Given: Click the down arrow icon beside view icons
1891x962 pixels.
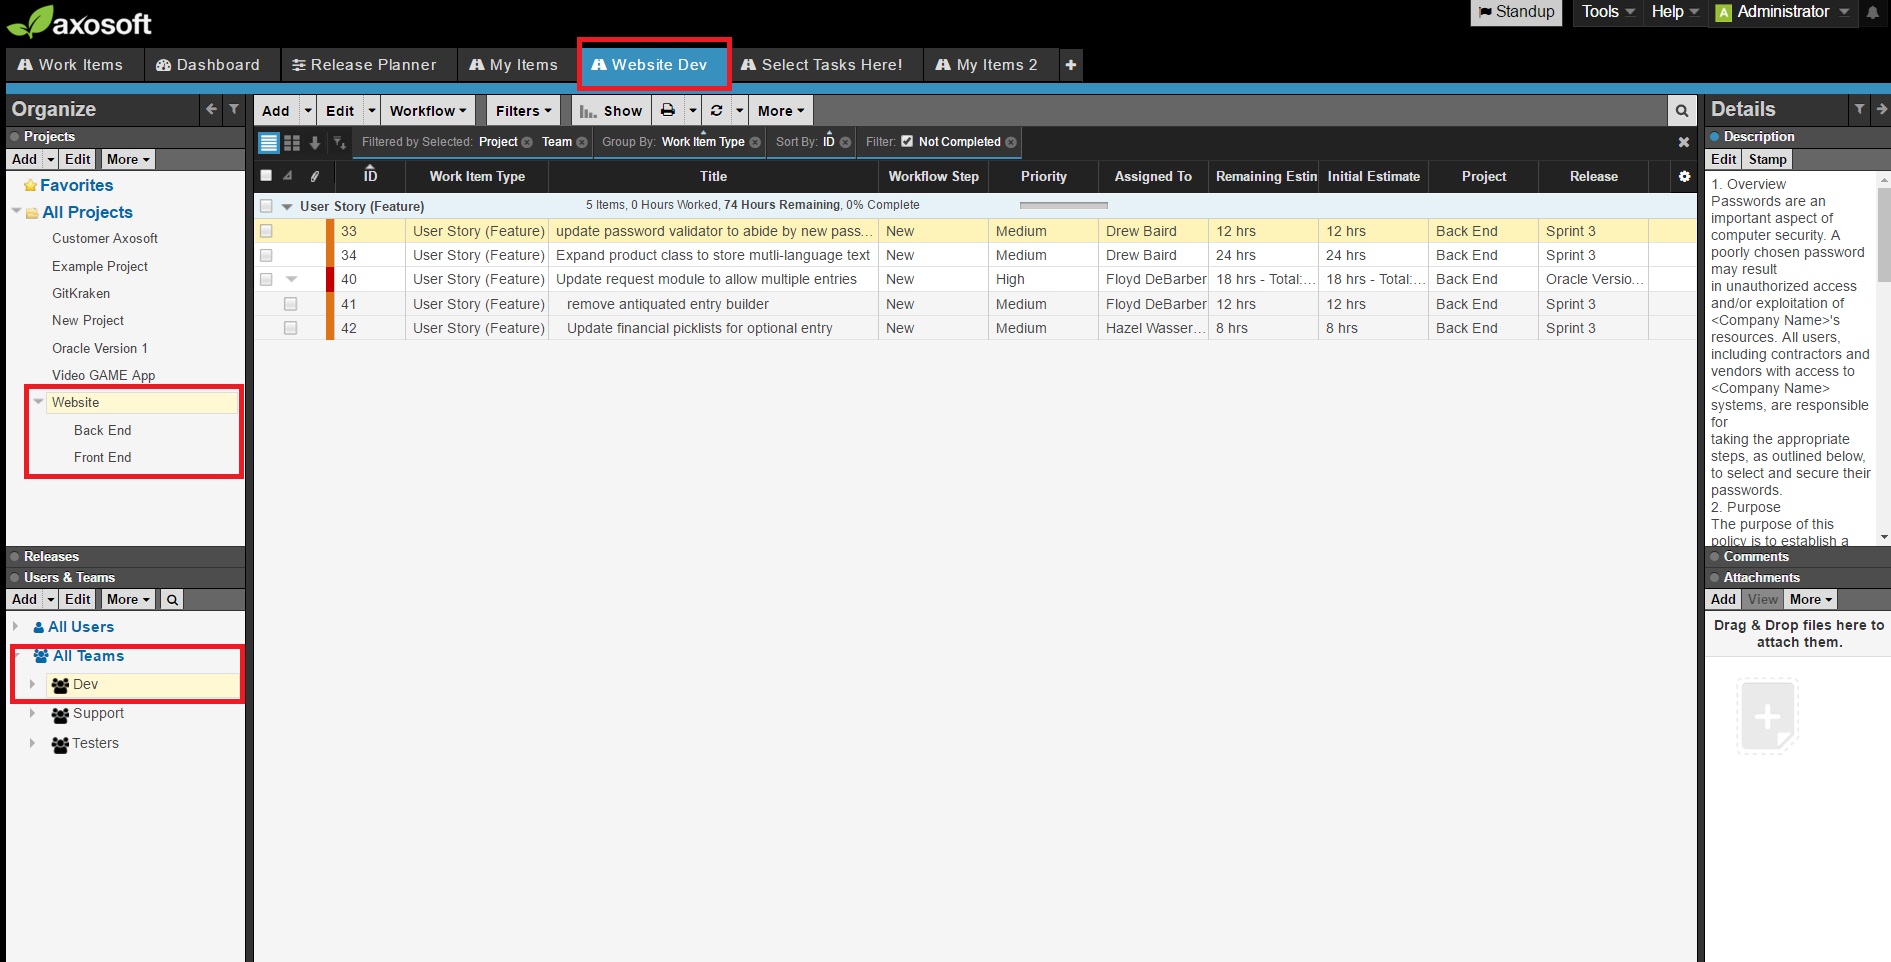Looking at the screenshot, I should pos(315,143).
